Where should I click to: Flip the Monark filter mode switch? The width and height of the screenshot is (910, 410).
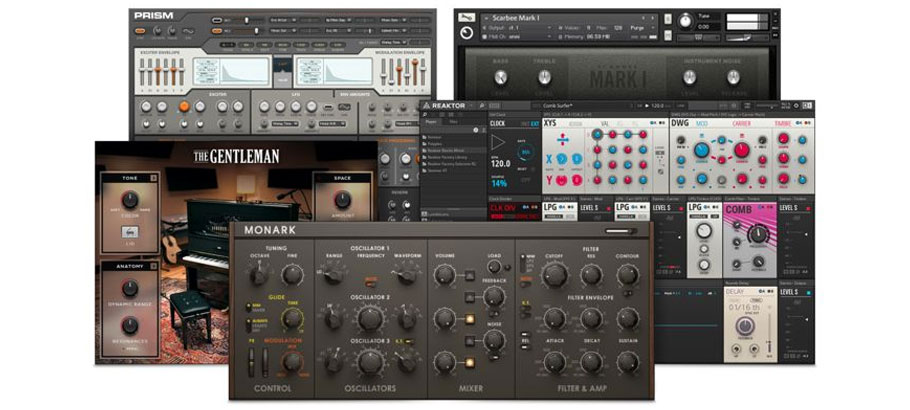(x=524, y=263)
